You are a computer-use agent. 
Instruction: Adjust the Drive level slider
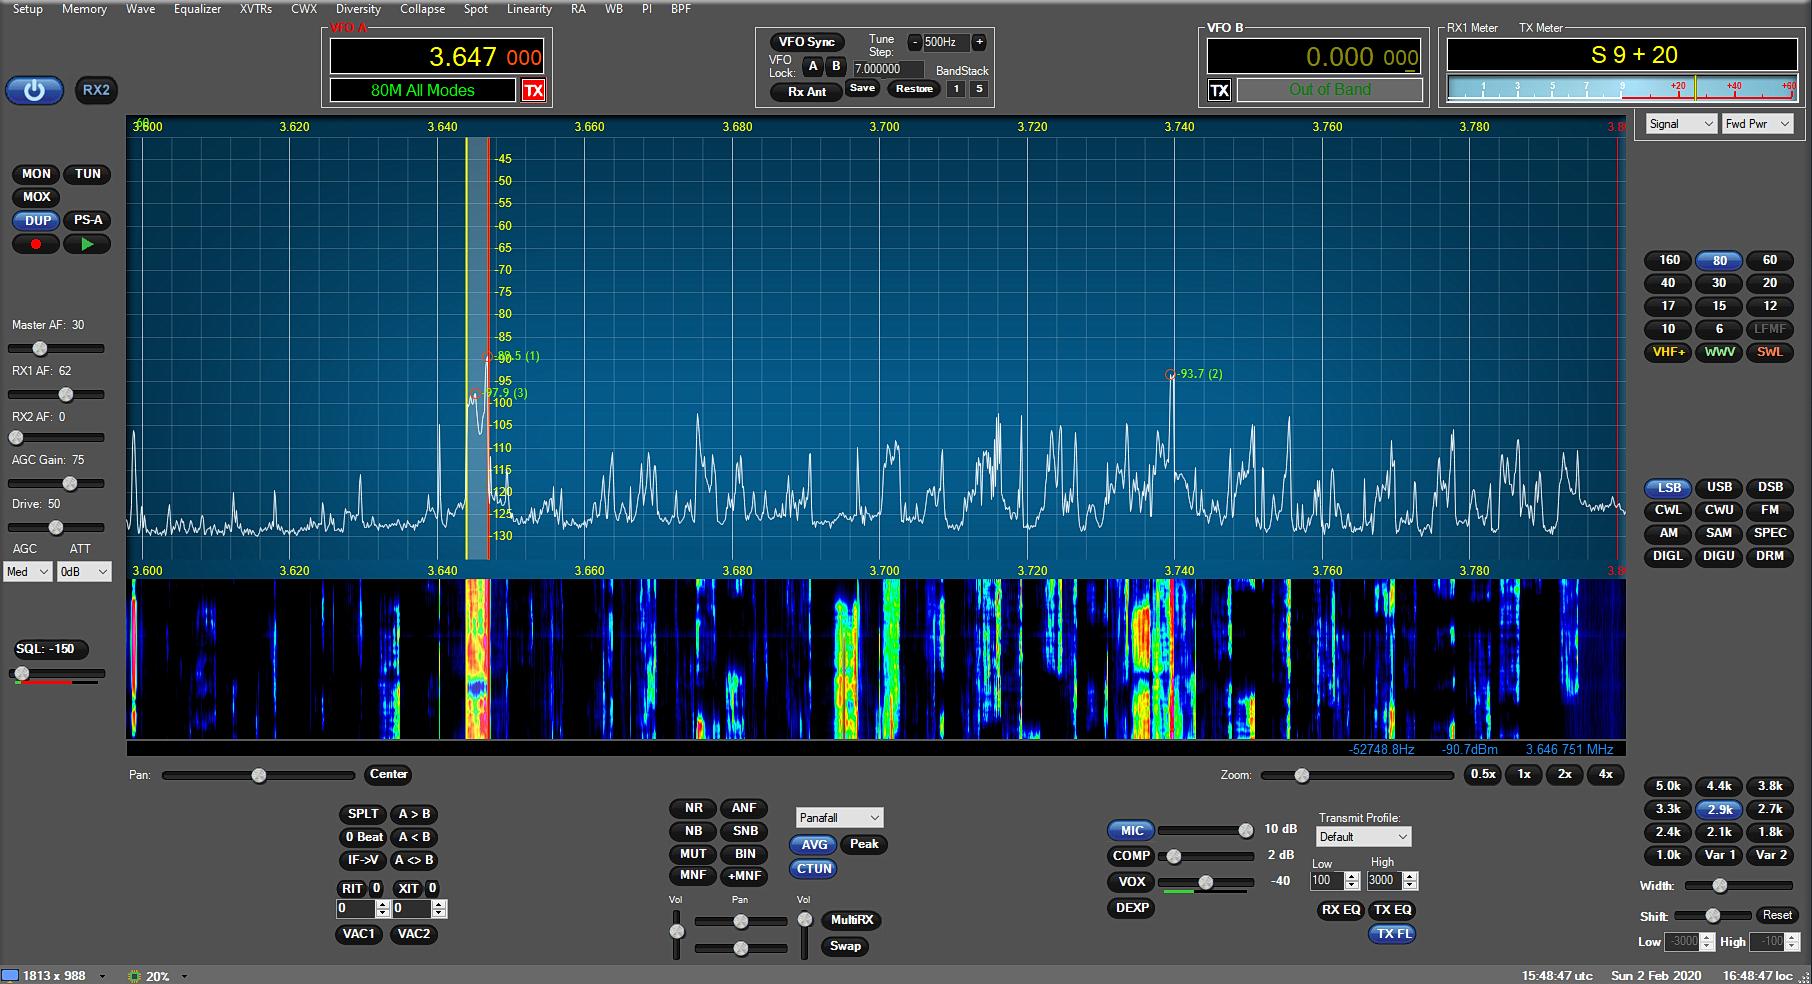56,527
